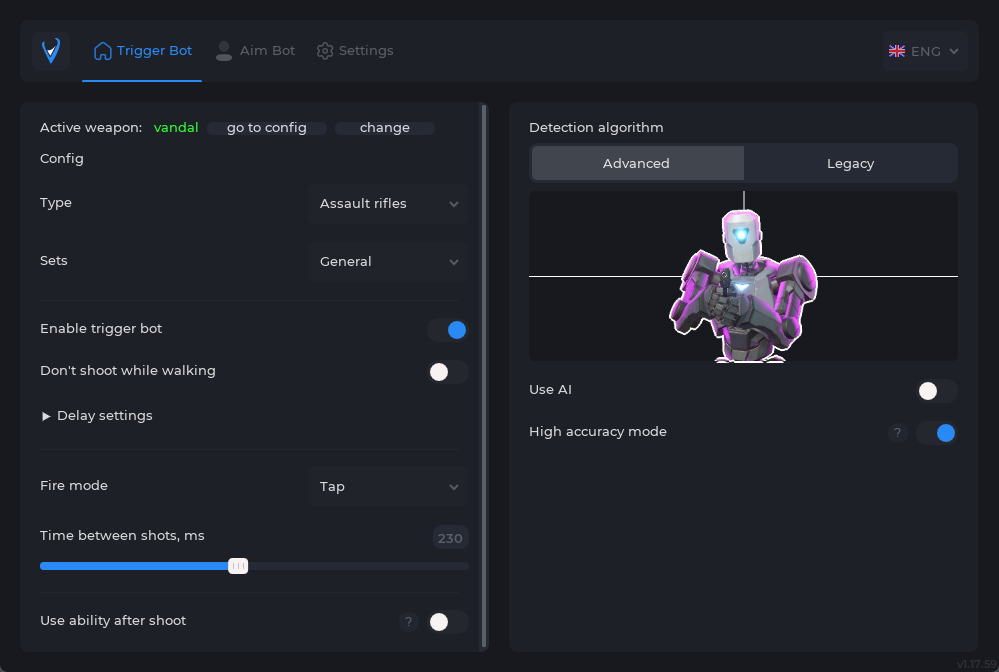
Task: Open the Type dropdown showing Assault rifles
Action: pyautogui.click(x=388, y=204)
